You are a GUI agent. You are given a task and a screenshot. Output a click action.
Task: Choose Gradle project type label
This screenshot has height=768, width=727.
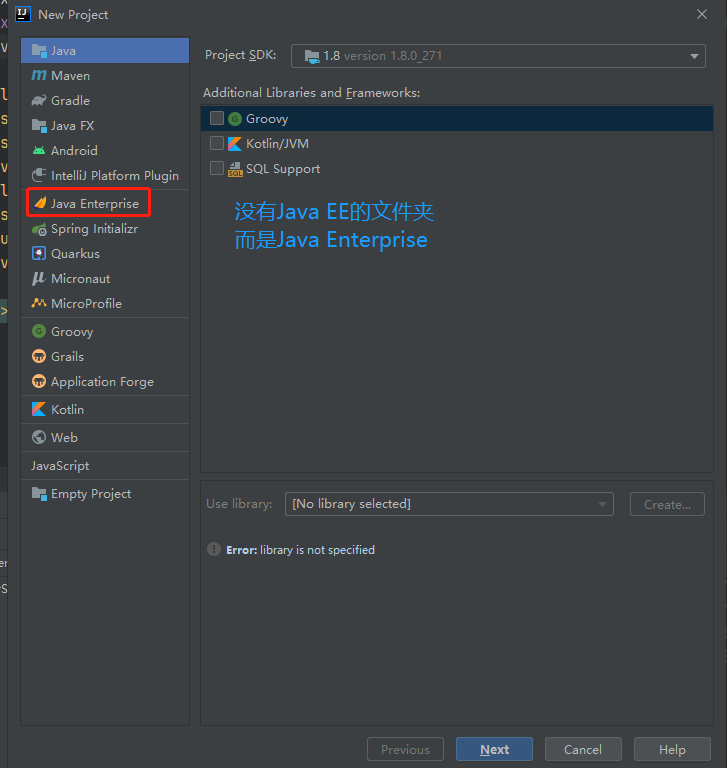71,101
